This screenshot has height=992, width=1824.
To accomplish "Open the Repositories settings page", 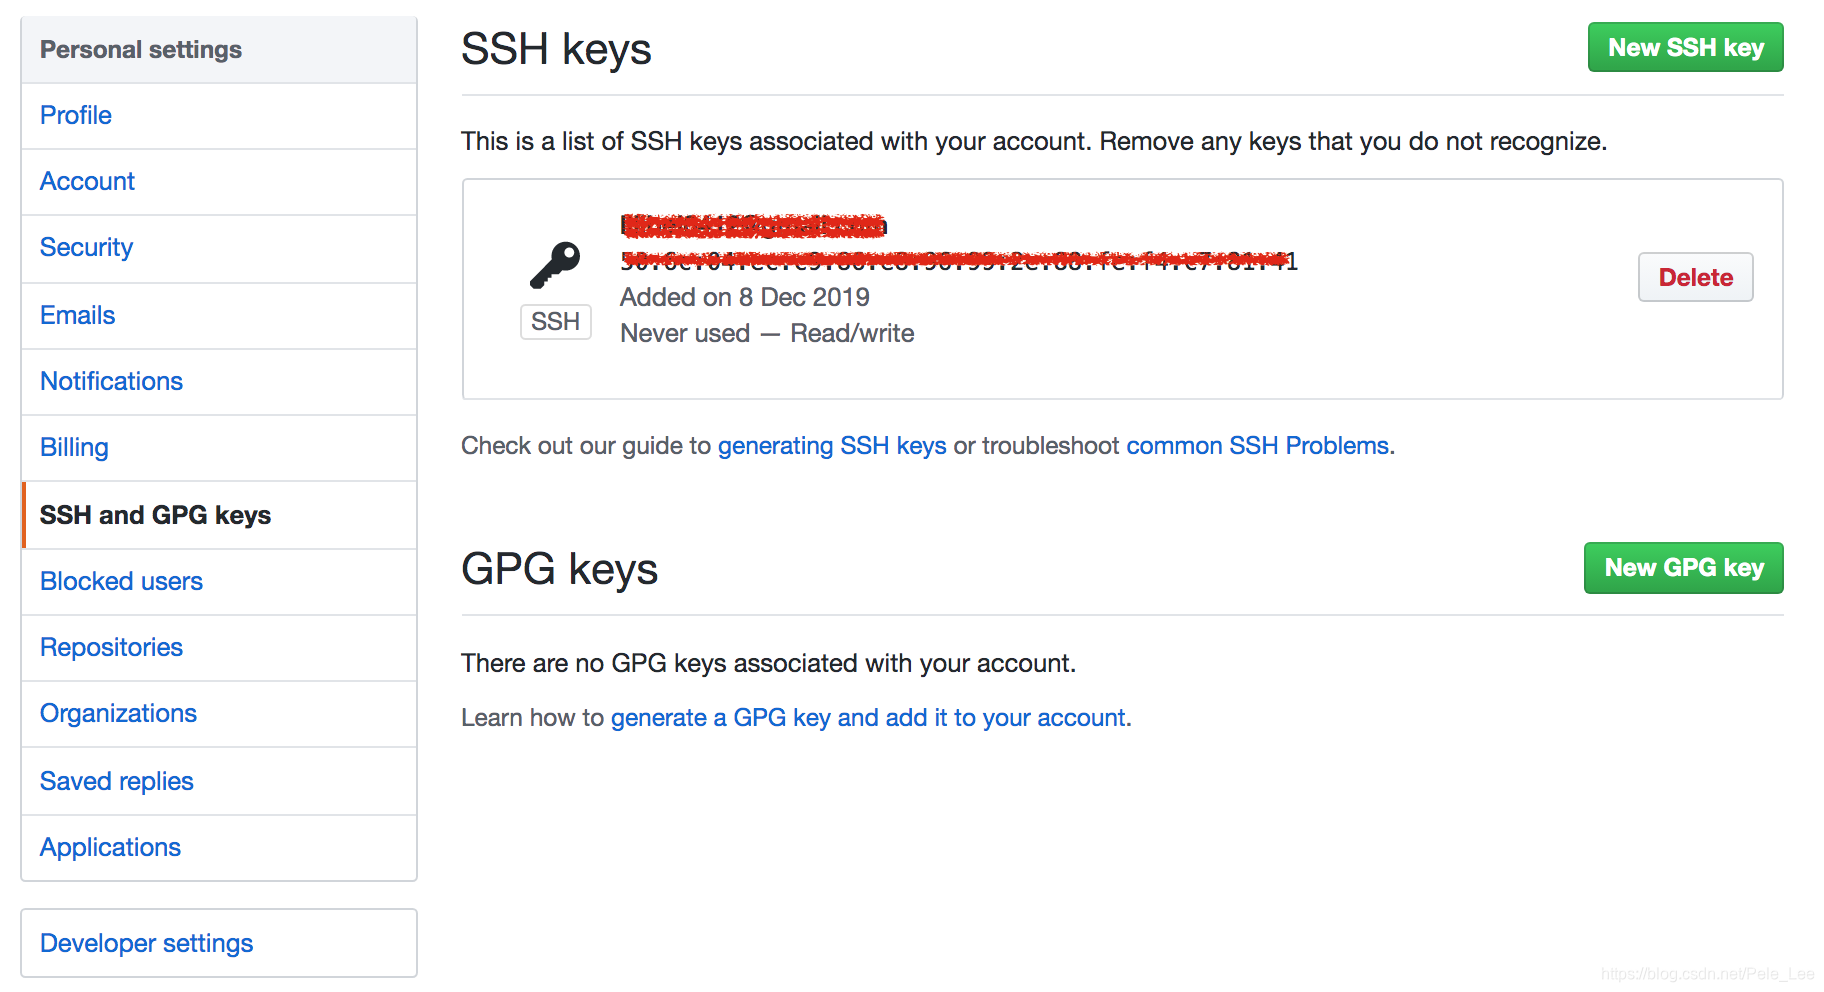I will [111, 647].
